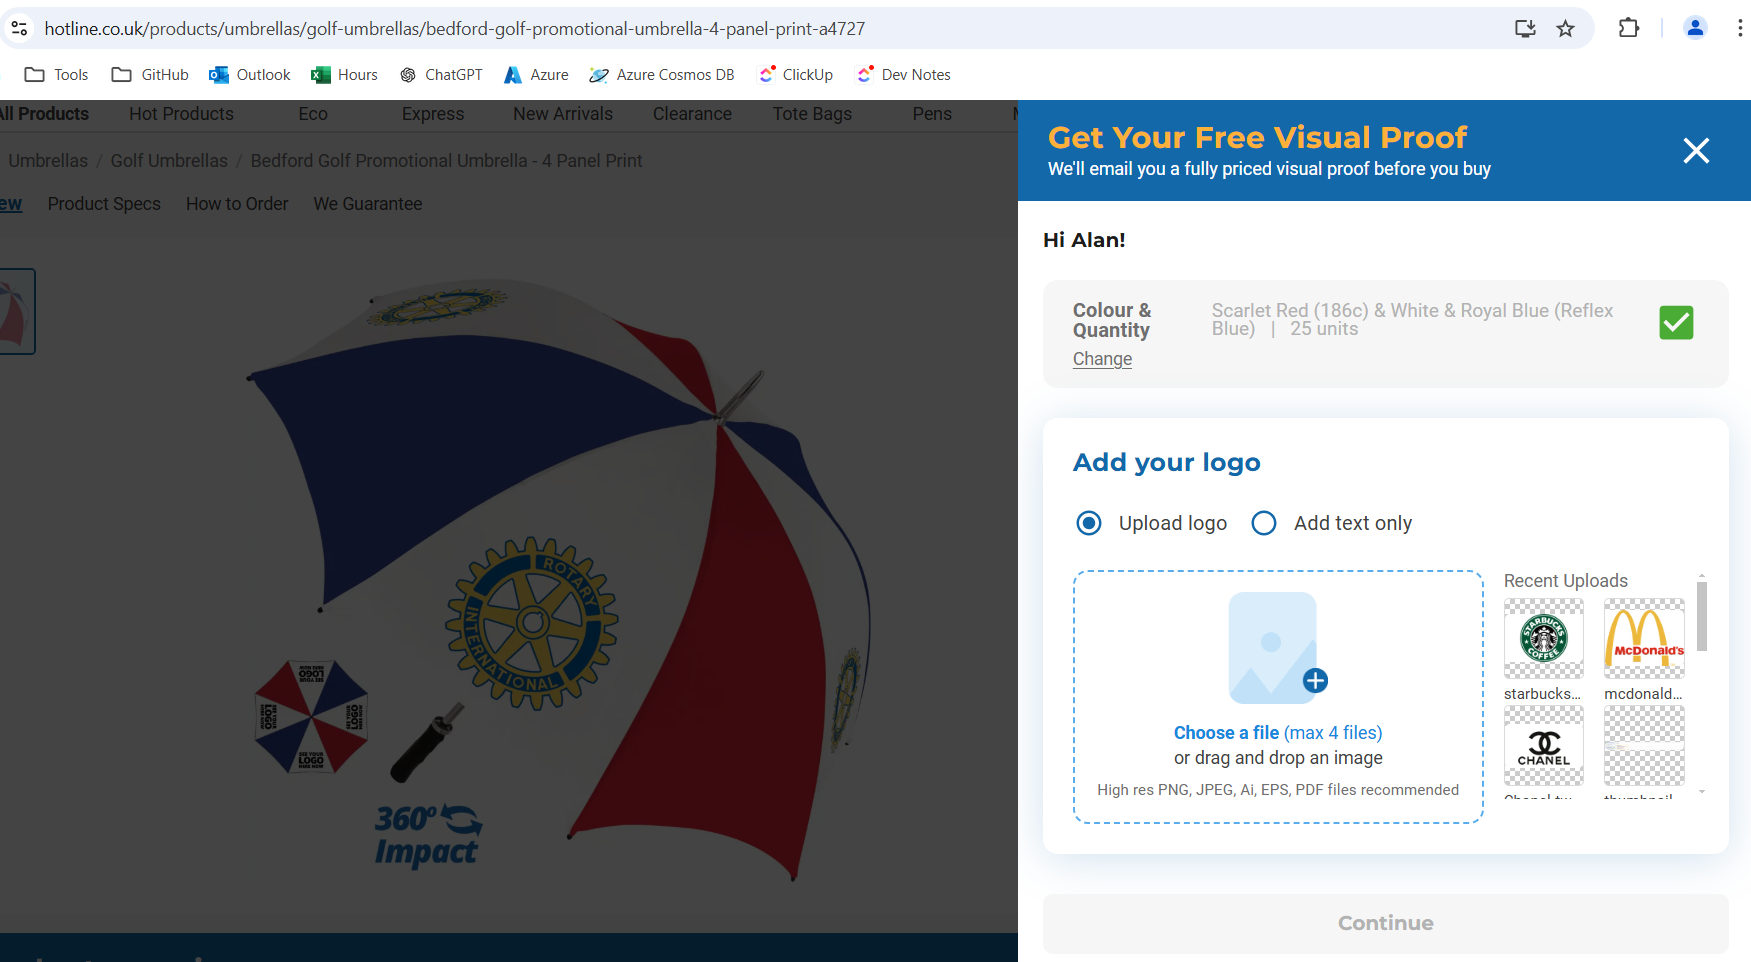The width and height of the screenshot is (1751, 962).
Task: Click the green Colour & Quantity checkmark
Action: pyautogui.click(x=1676, y=323)
